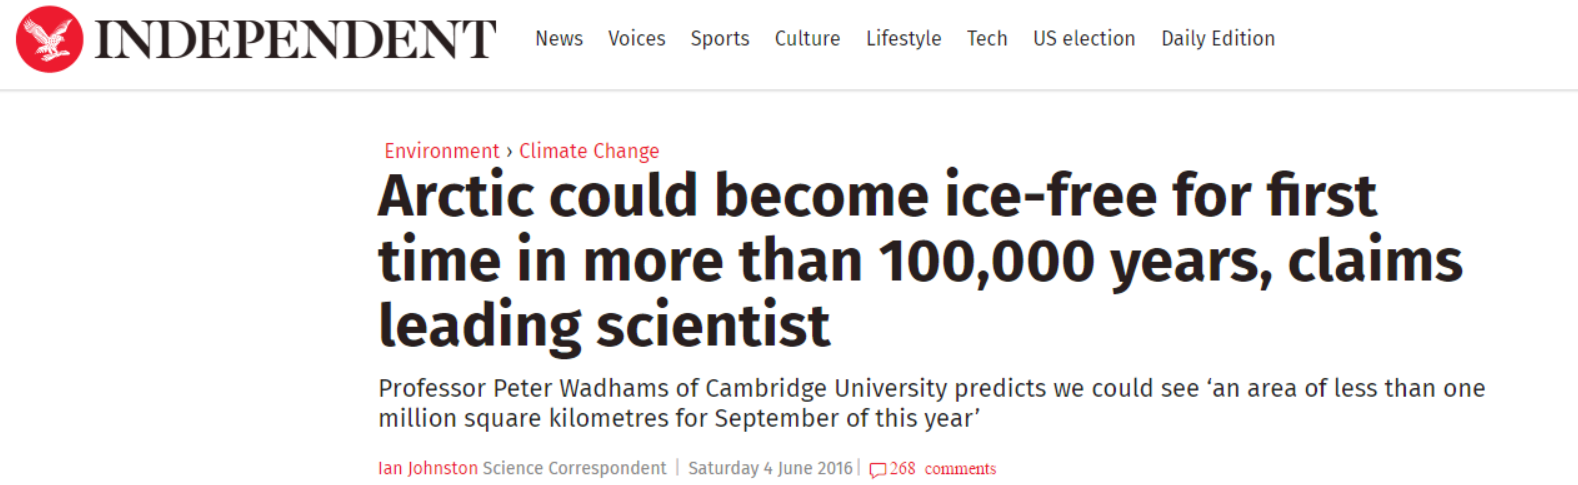Open author Ian Johnston's profile link

tap(428, 468)
